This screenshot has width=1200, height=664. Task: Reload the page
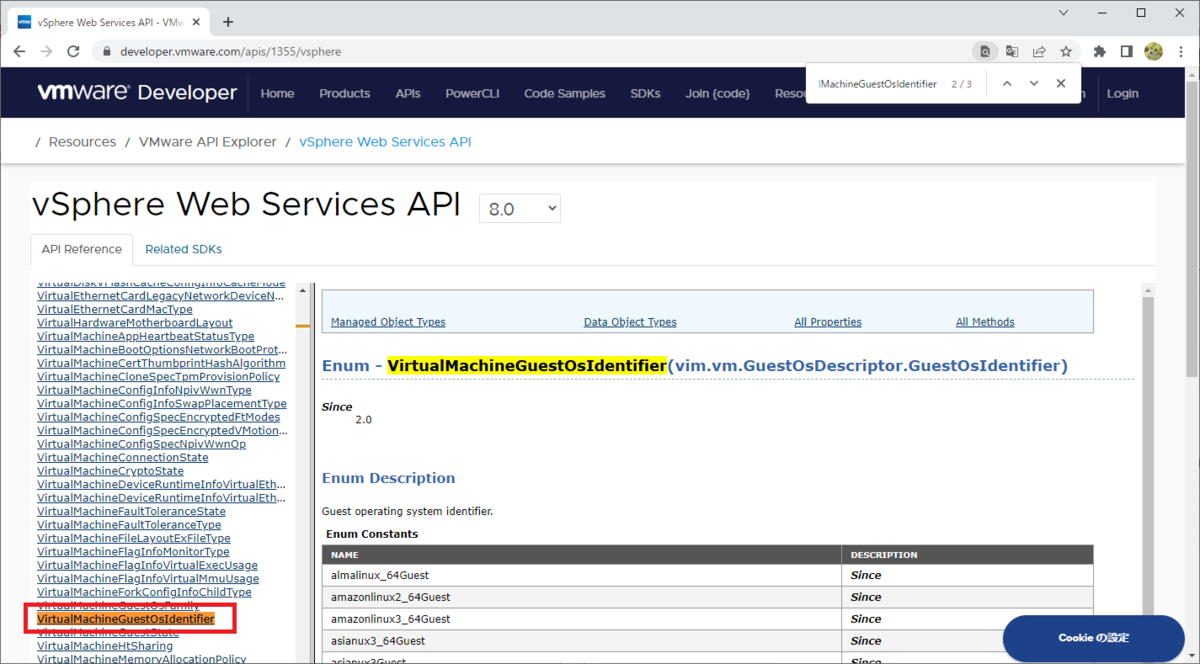pos(73,51)
